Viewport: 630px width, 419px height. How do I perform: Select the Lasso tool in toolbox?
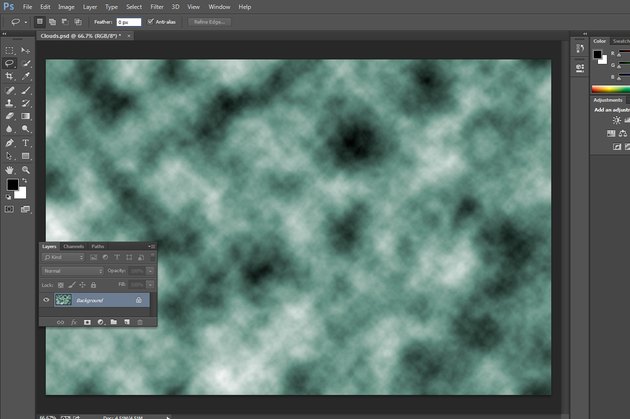(9, 63)
